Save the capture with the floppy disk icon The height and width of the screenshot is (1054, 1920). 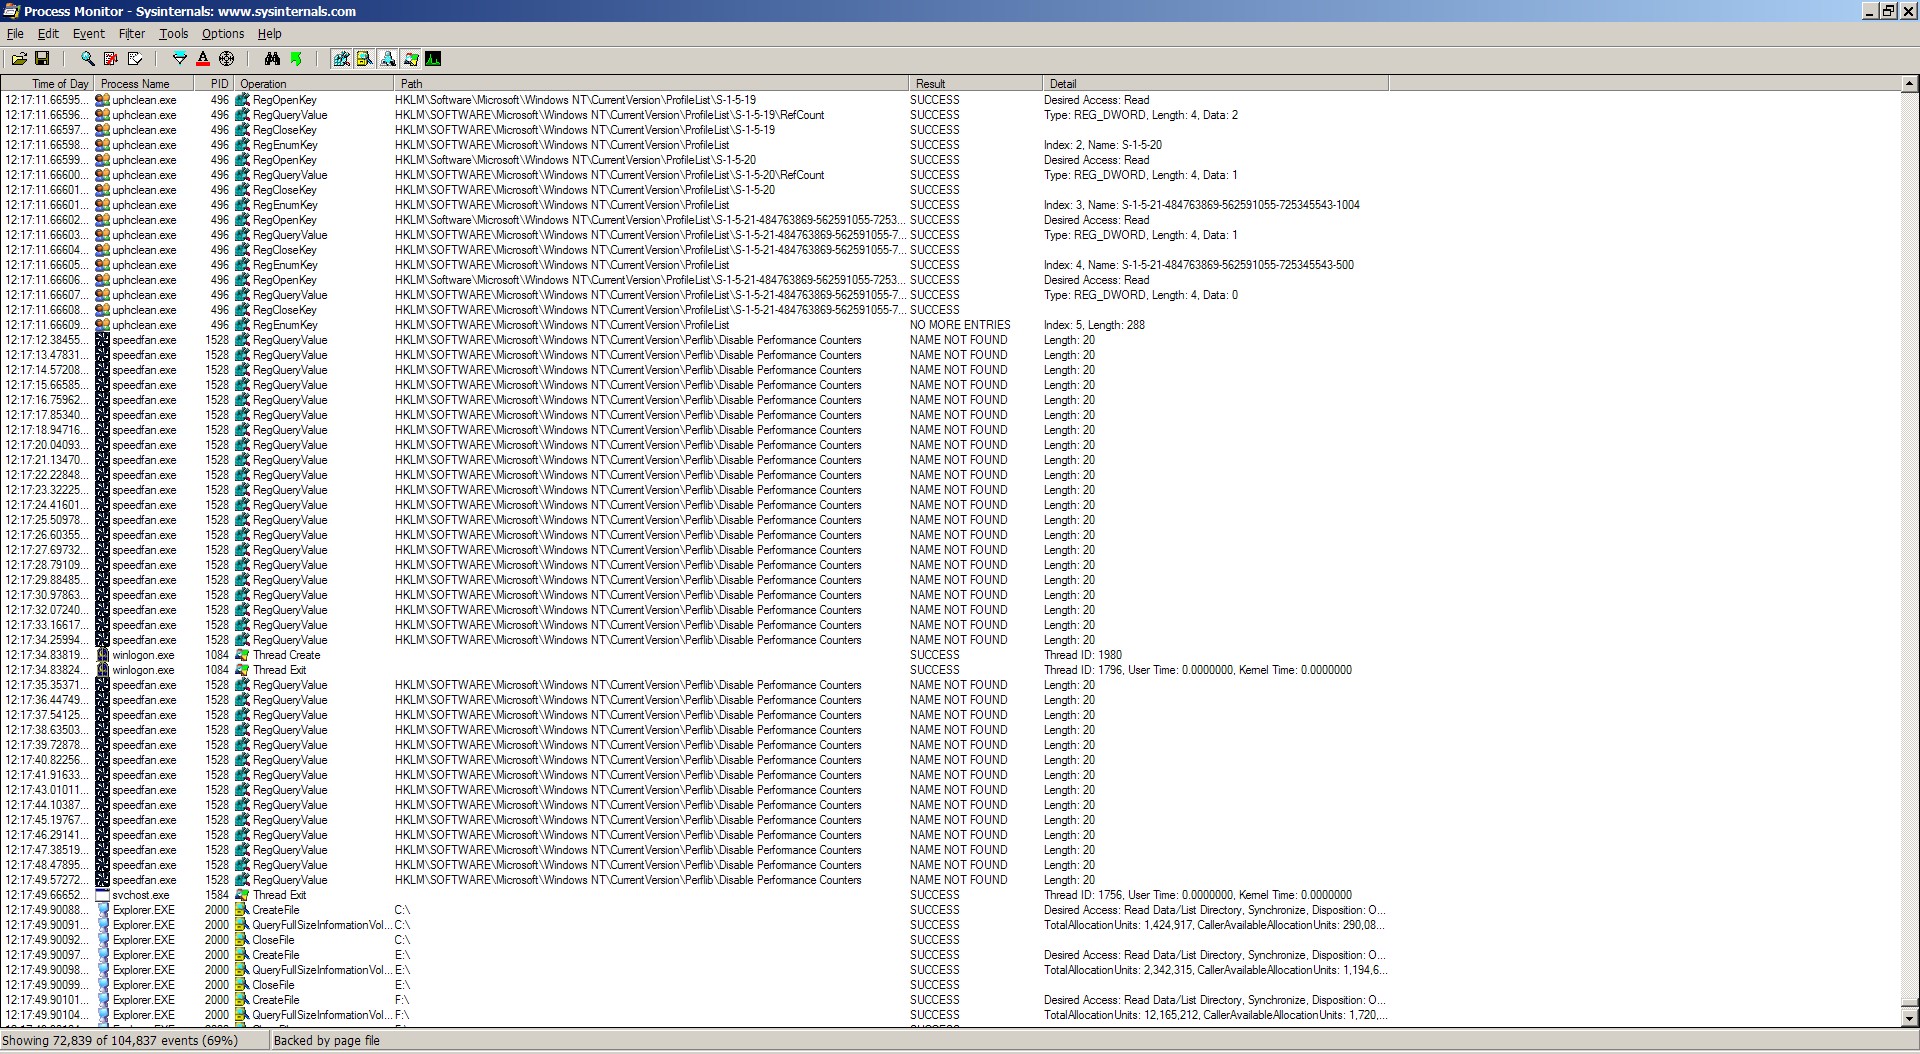42,59
